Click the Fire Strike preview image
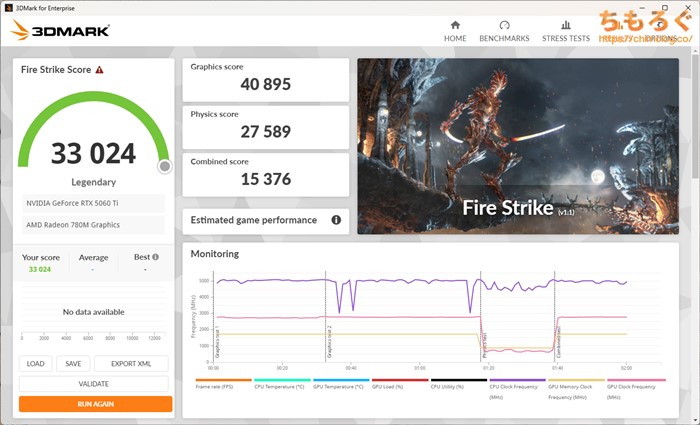 click(x=518, y=146)
